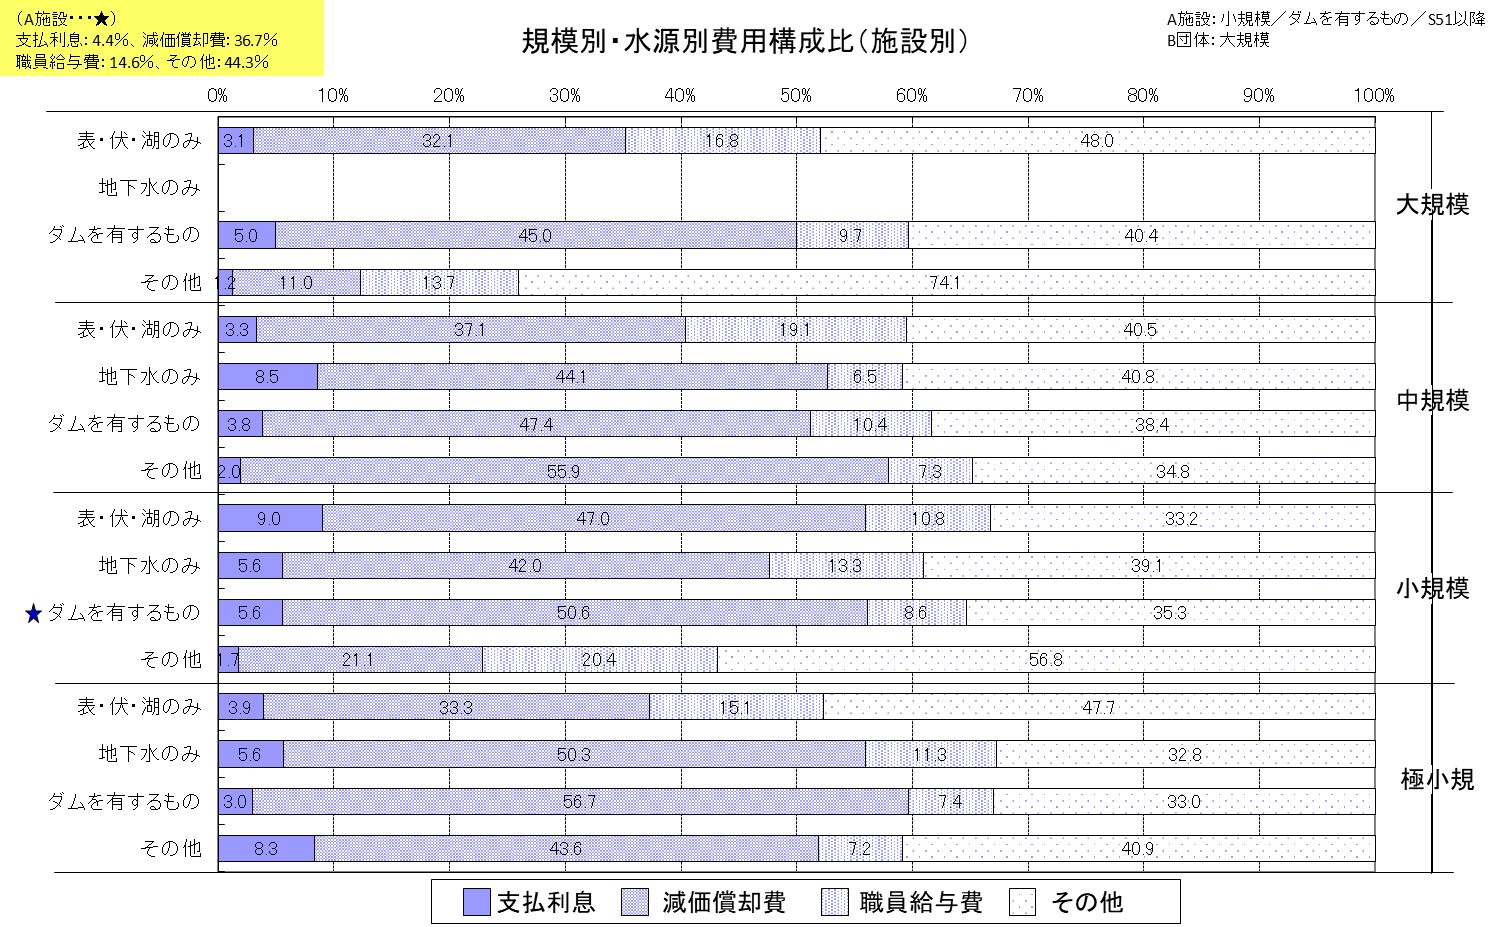The height and width of the screenshot is (927, 1500).
Task: Select the 56.7 depreciation bar segment
Action: point(580,802)
